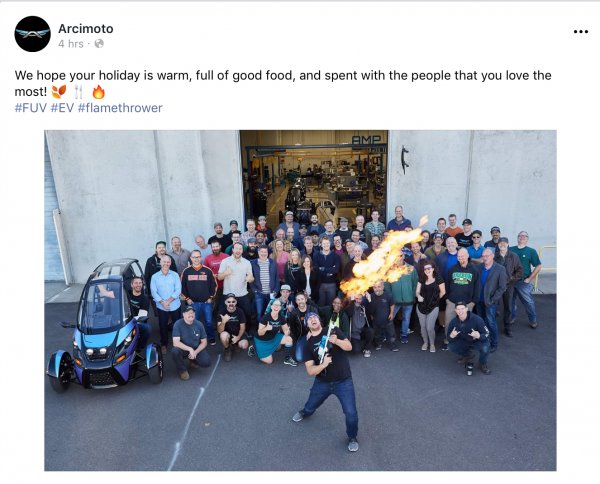Click the fork and knife emoji
Image resolution: width=600 pixels, height=484 pixels.
[x=78, y=92]
